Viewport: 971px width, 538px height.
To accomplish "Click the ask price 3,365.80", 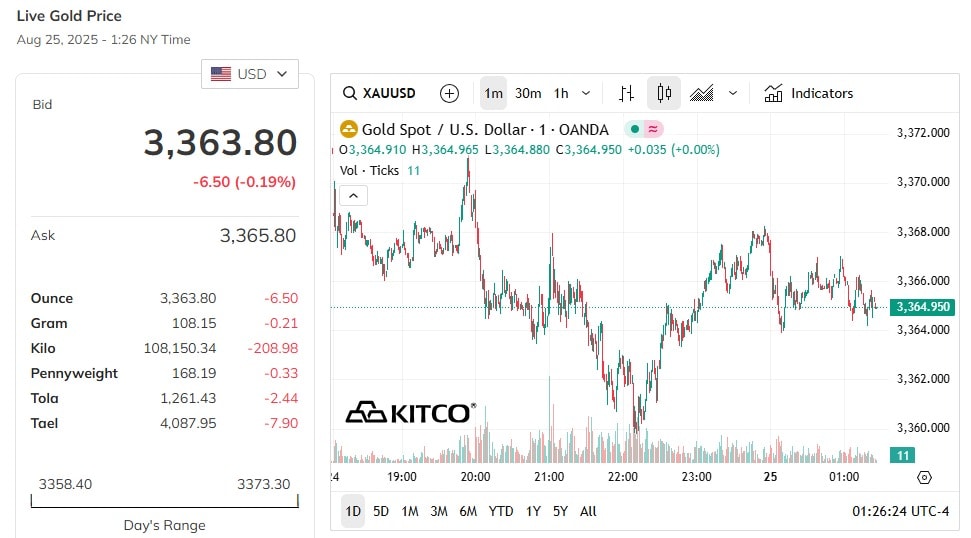I will point(258,235).
